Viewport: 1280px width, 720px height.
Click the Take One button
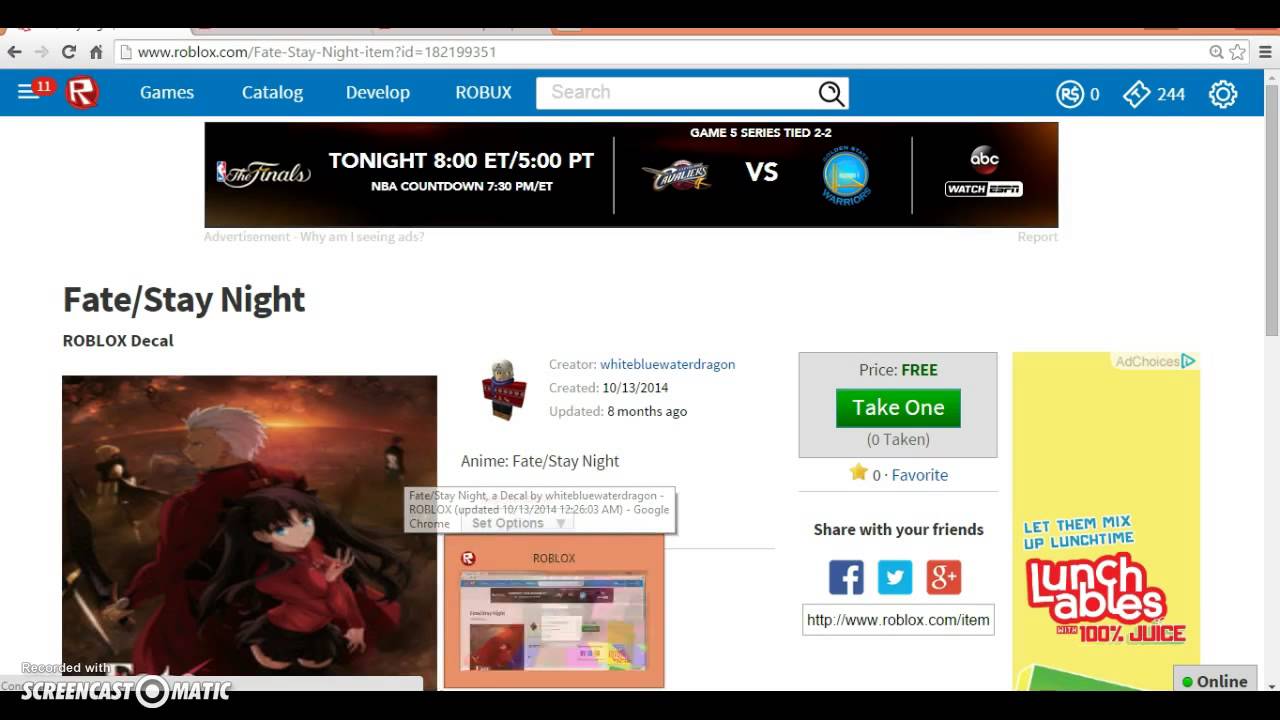(x=898, y=407)
